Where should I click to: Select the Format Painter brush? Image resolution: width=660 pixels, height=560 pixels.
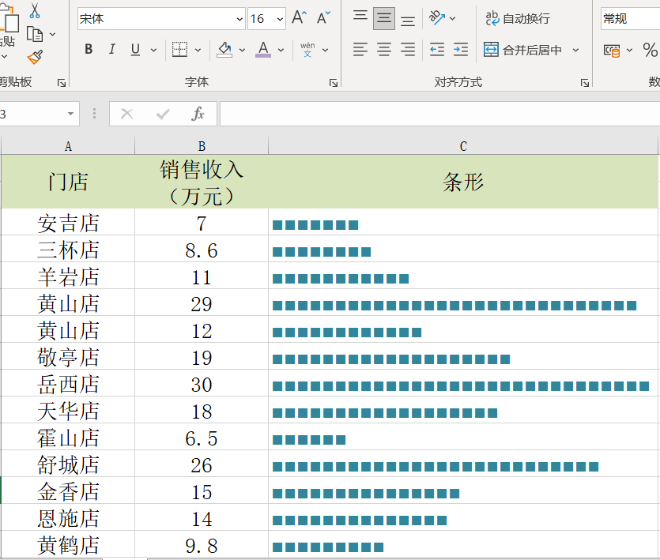click(x=35, y=57)
